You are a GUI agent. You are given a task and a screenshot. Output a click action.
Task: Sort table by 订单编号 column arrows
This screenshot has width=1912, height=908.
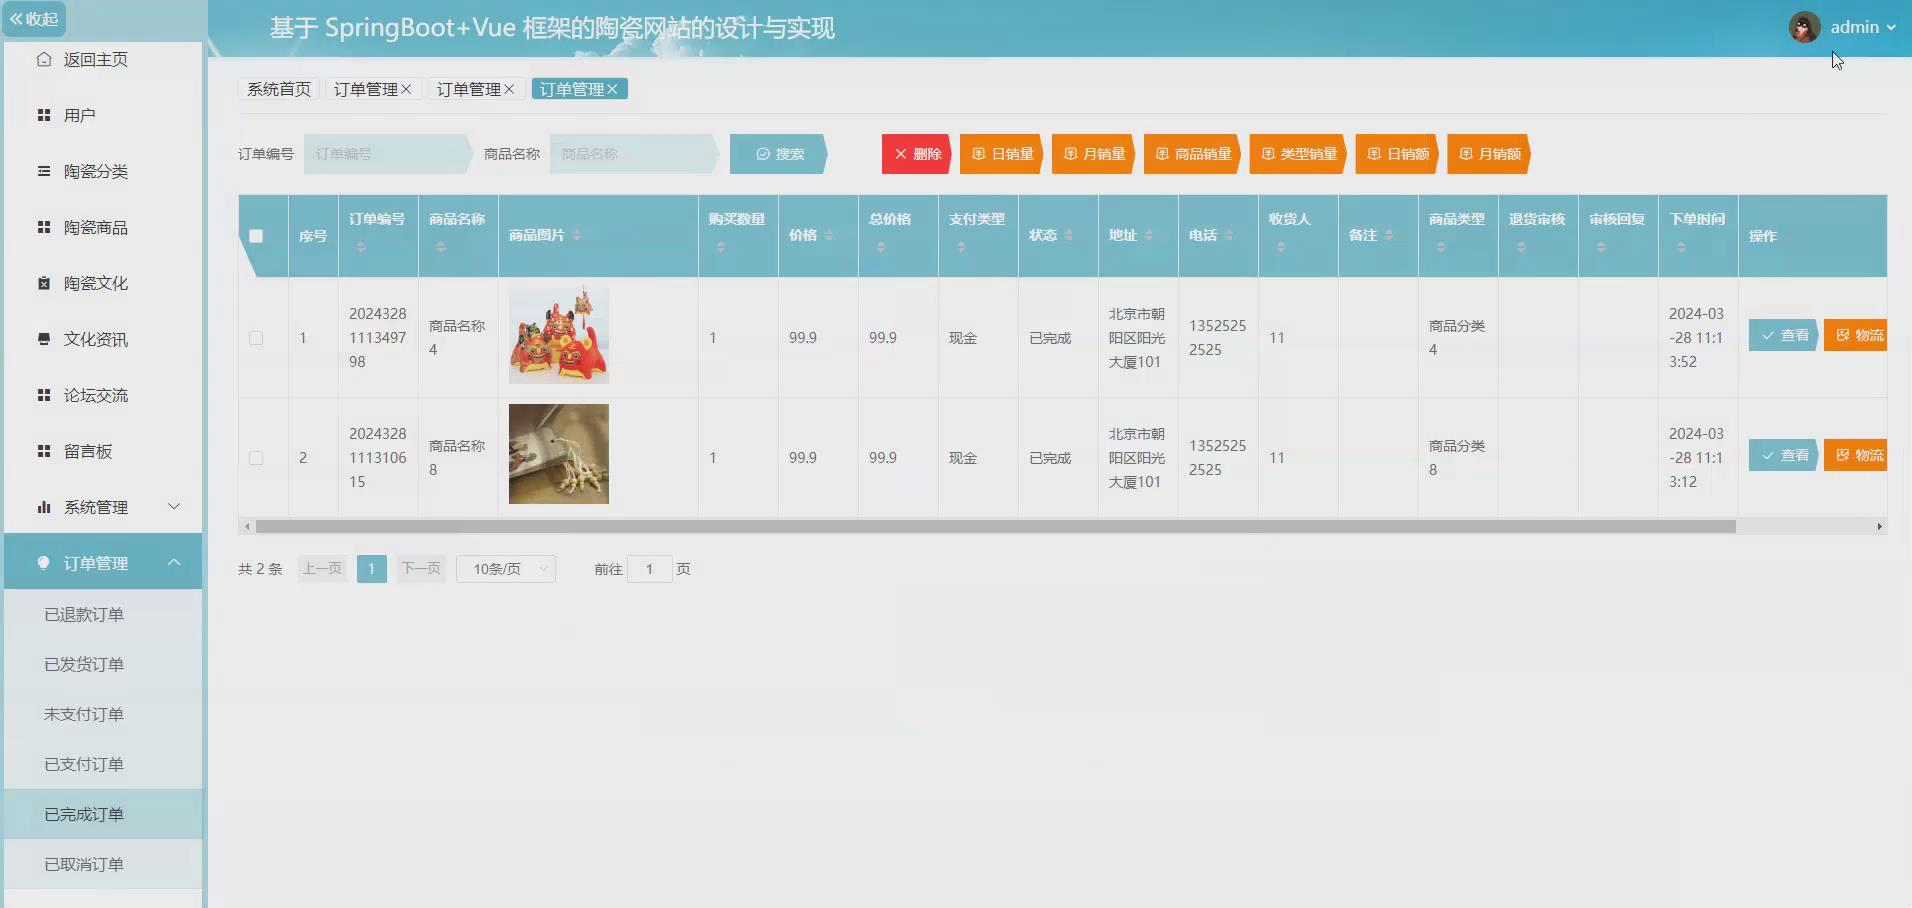361,247
